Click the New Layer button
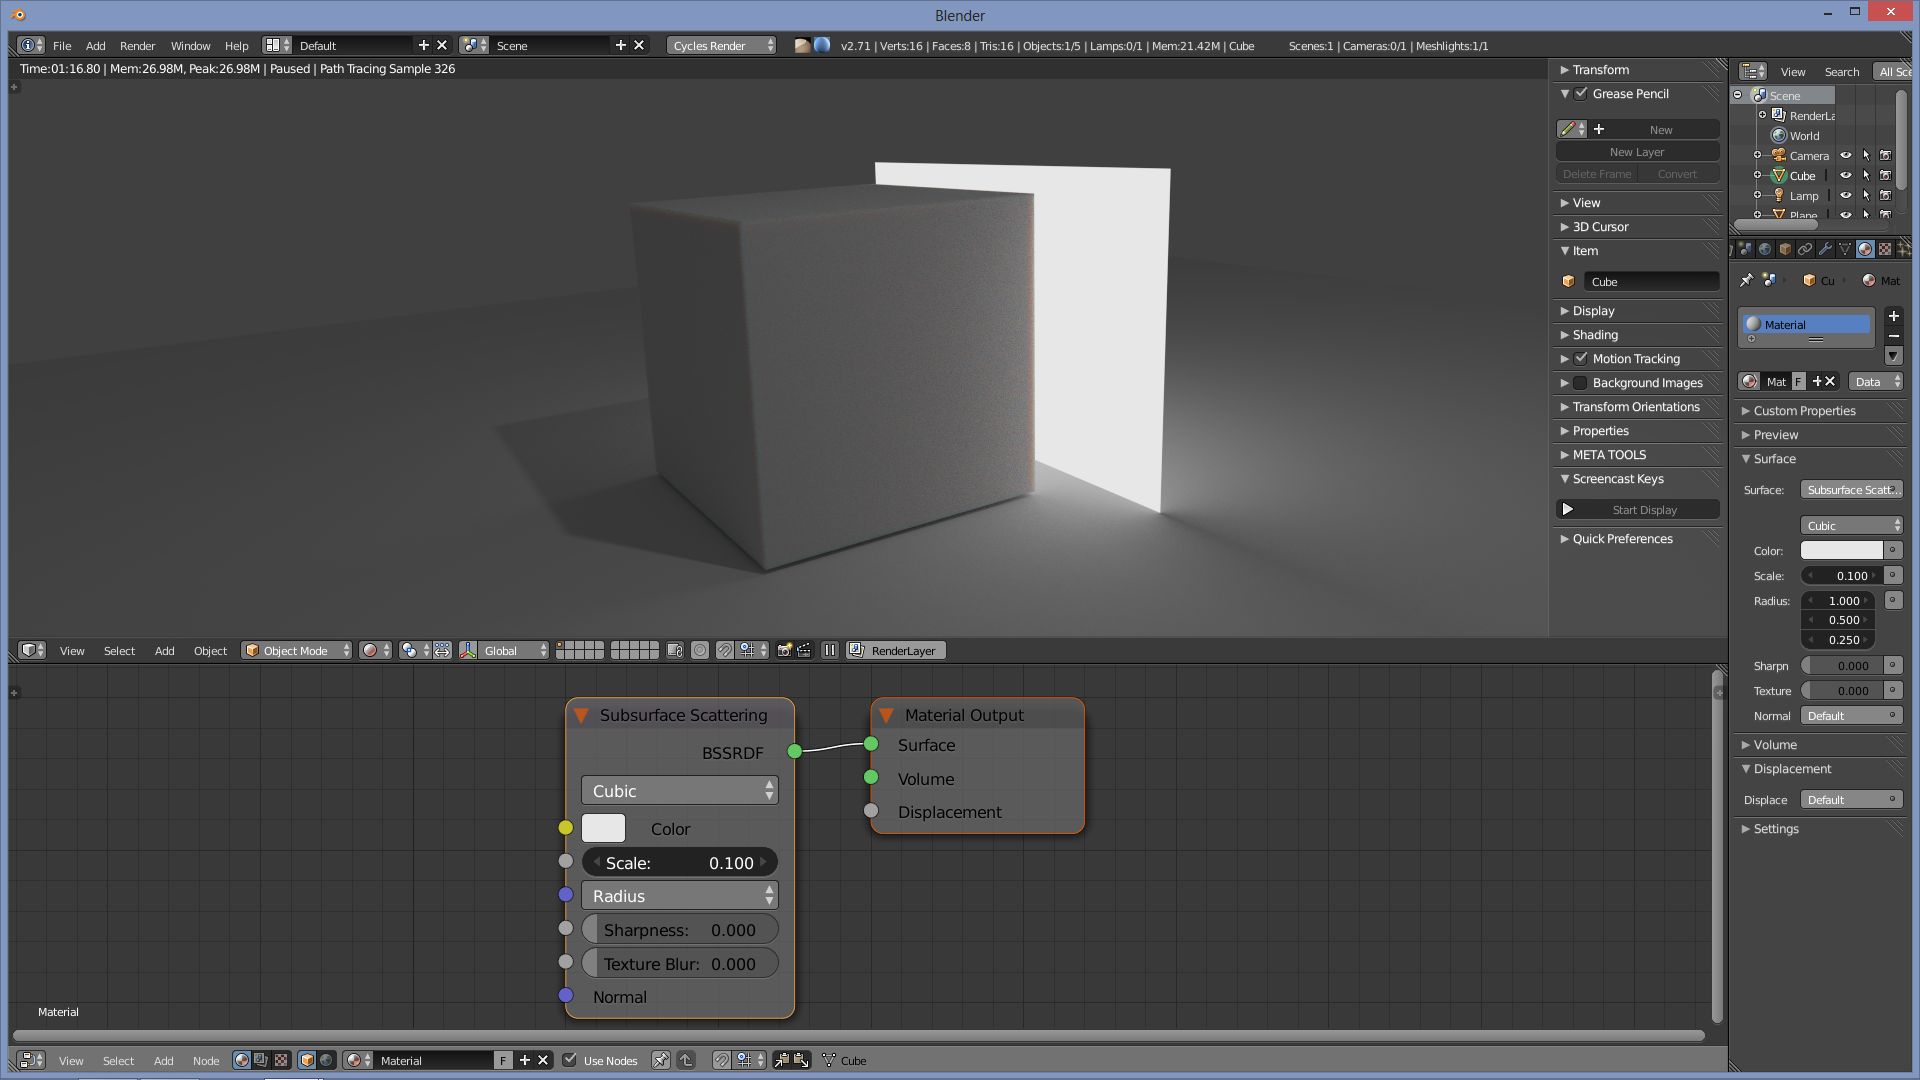 point(1637,151)
